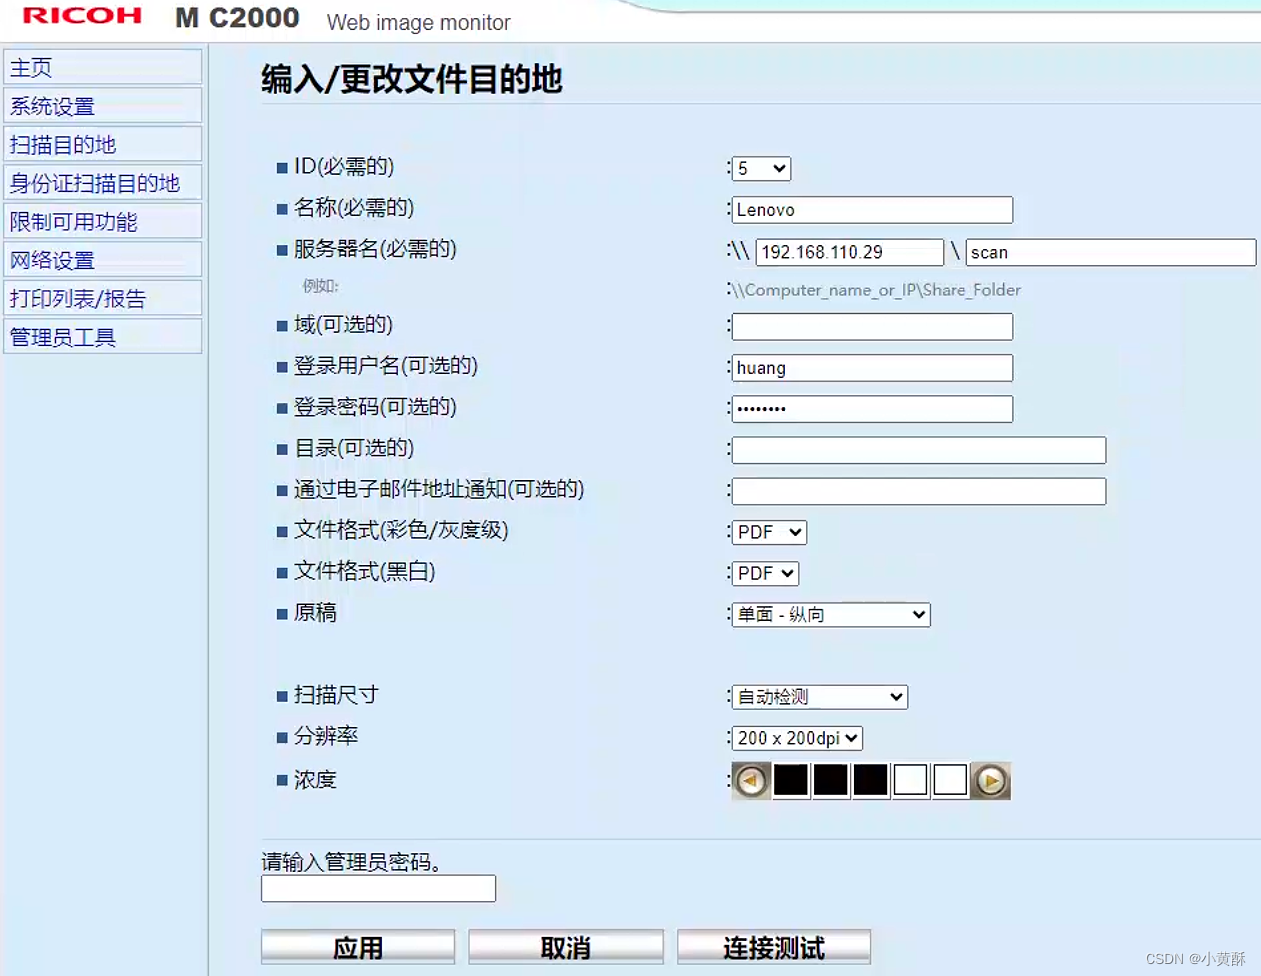Open the scan size 自动检测 dropdown

point(820,696)
